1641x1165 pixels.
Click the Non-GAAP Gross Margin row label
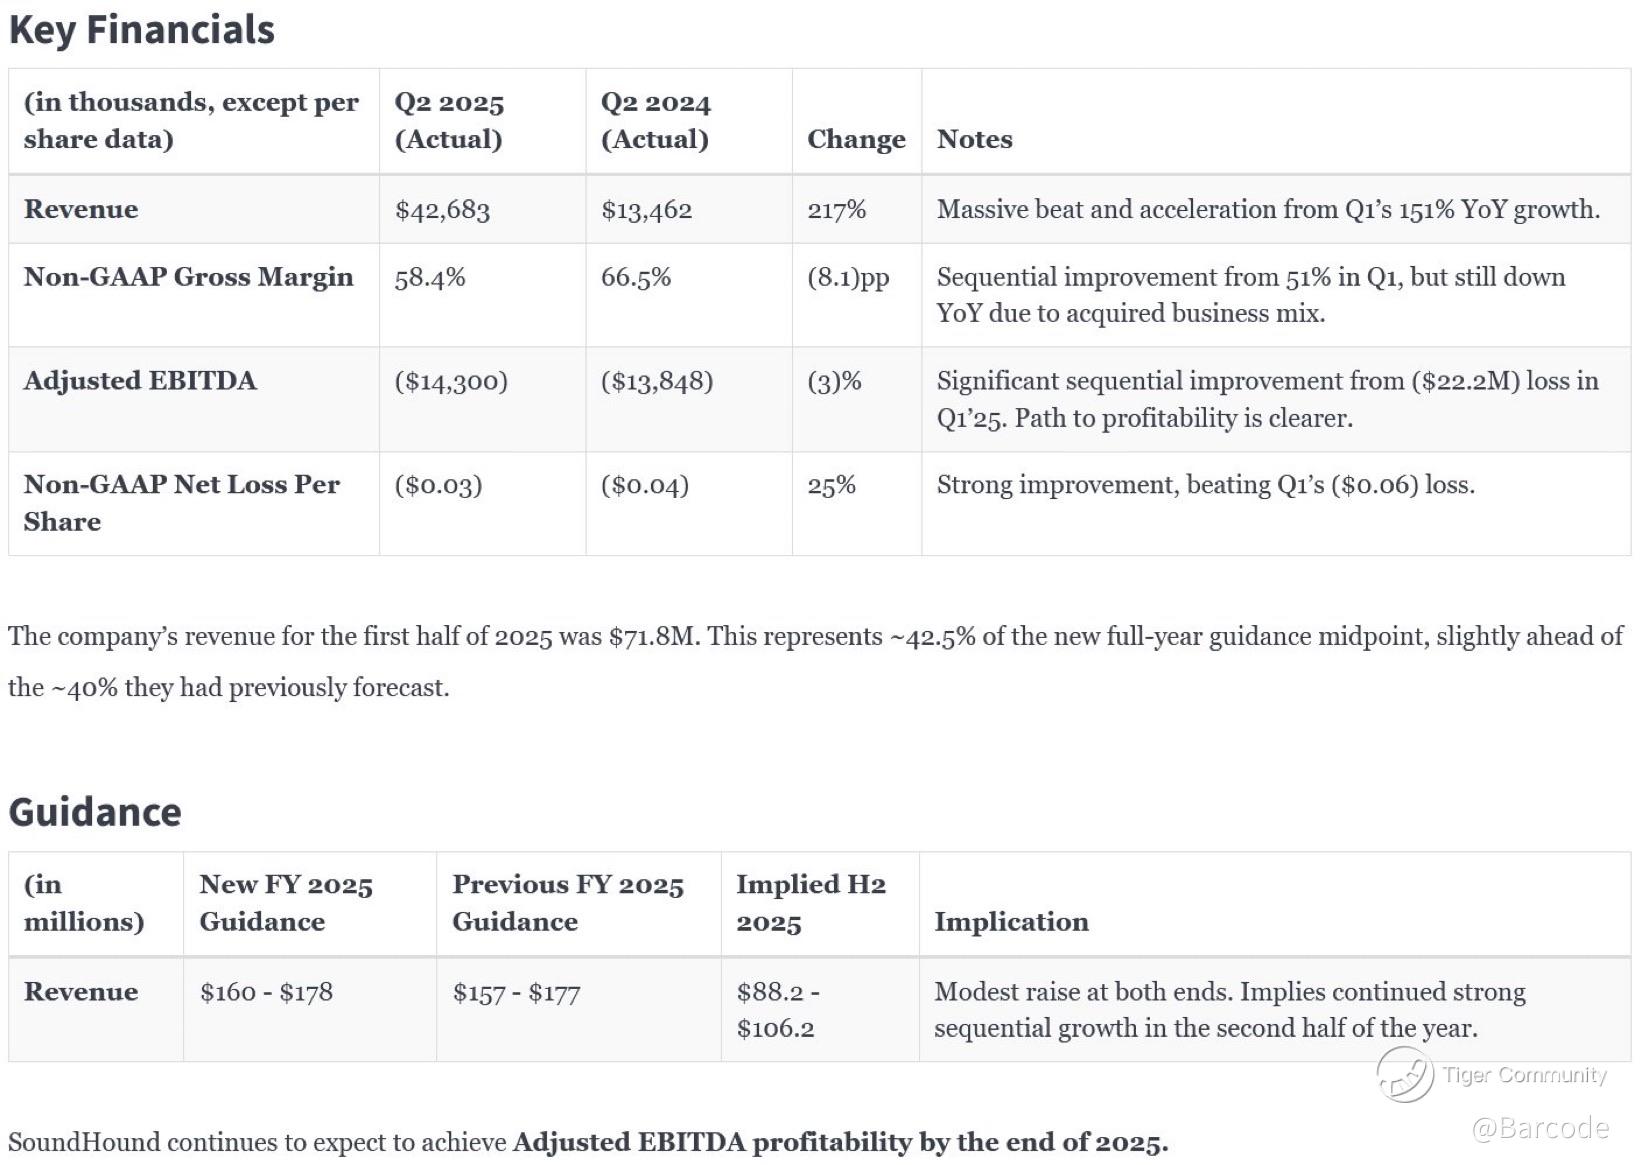tap(188, 277)
